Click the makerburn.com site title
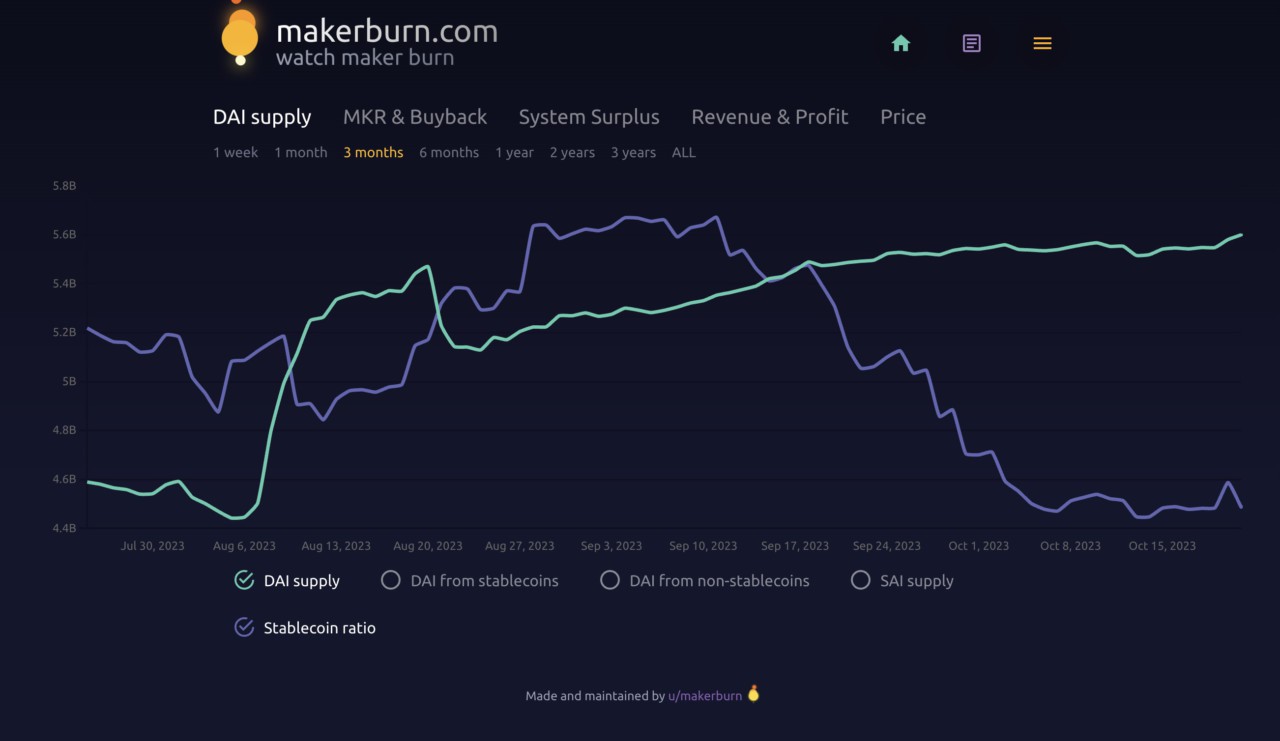1280x741 pixels. [x=386, y=31]
